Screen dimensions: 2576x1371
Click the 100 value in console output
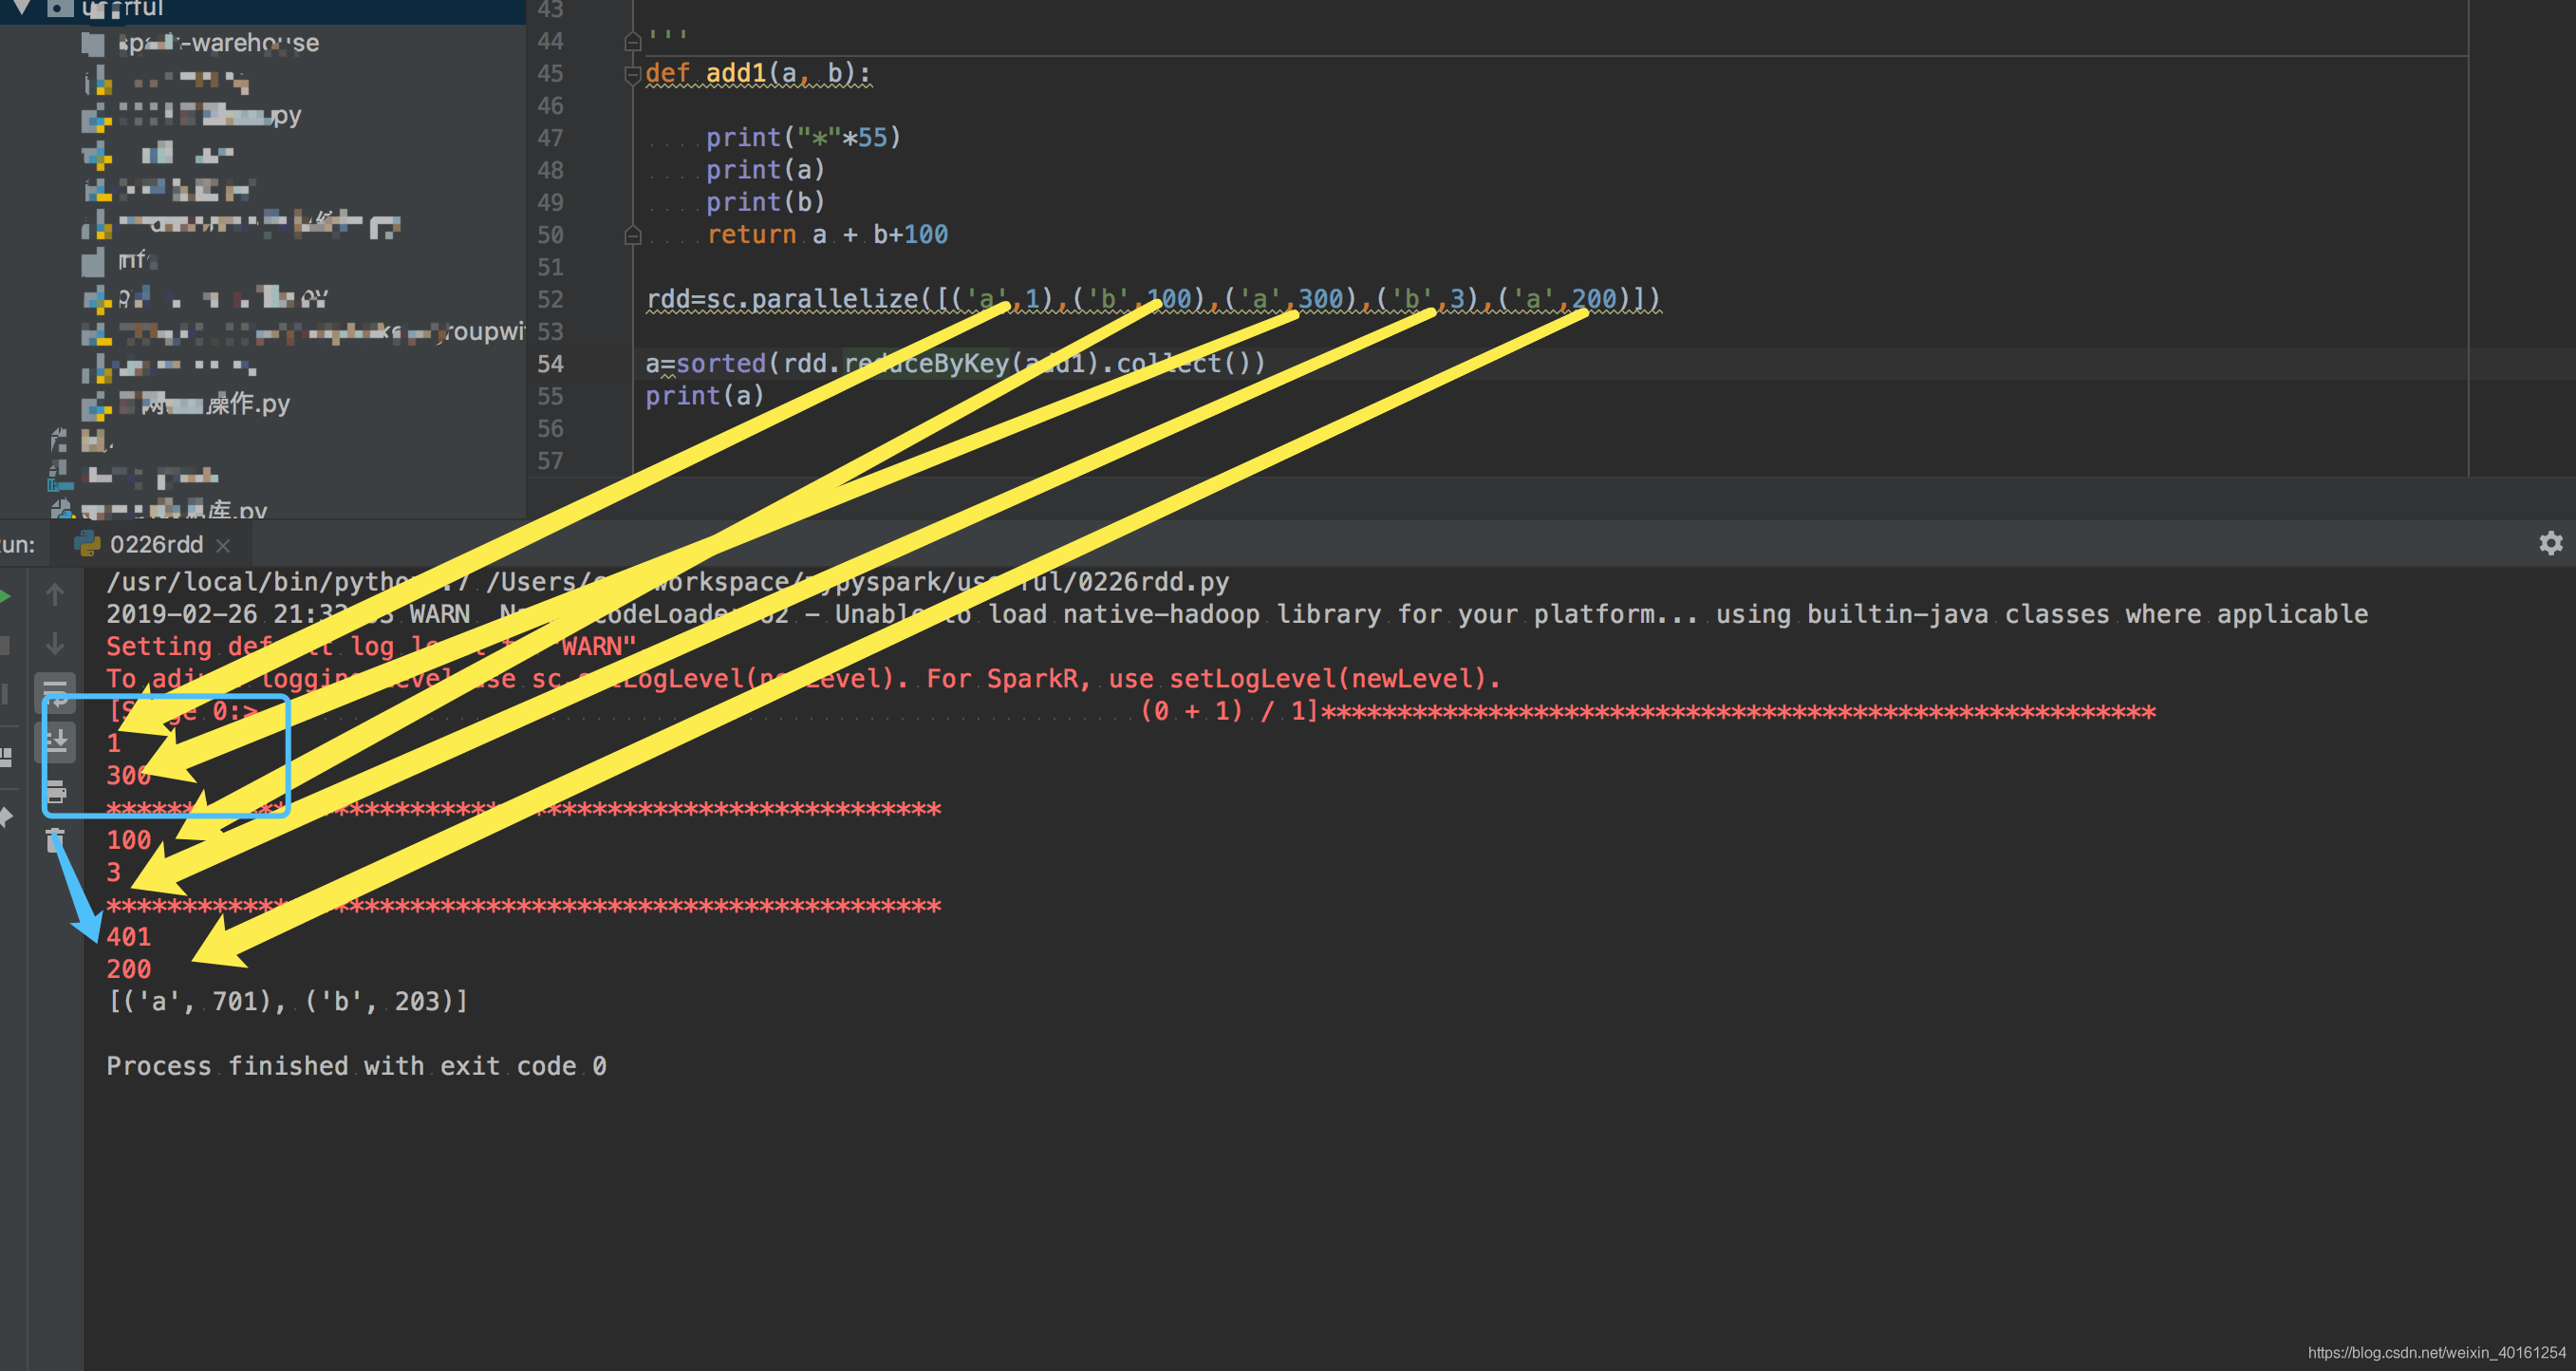(129, 840)
